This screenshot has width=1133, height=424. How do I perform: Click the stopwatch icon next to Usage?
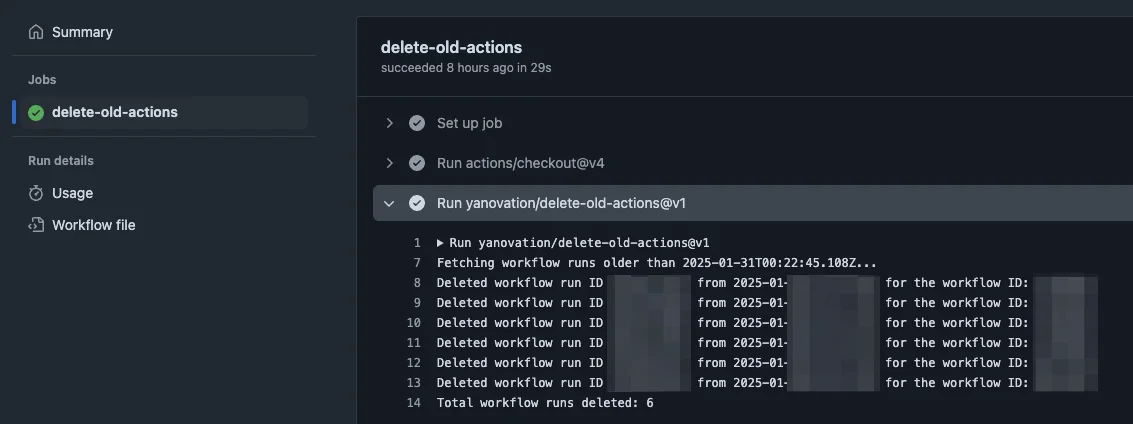(36, 193)
